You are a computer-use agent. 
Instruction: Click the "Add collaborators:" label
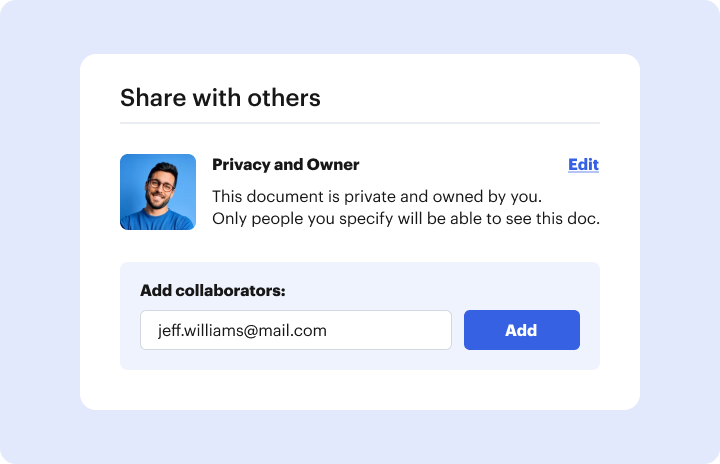pyautogui.click(x=213, y=291)
